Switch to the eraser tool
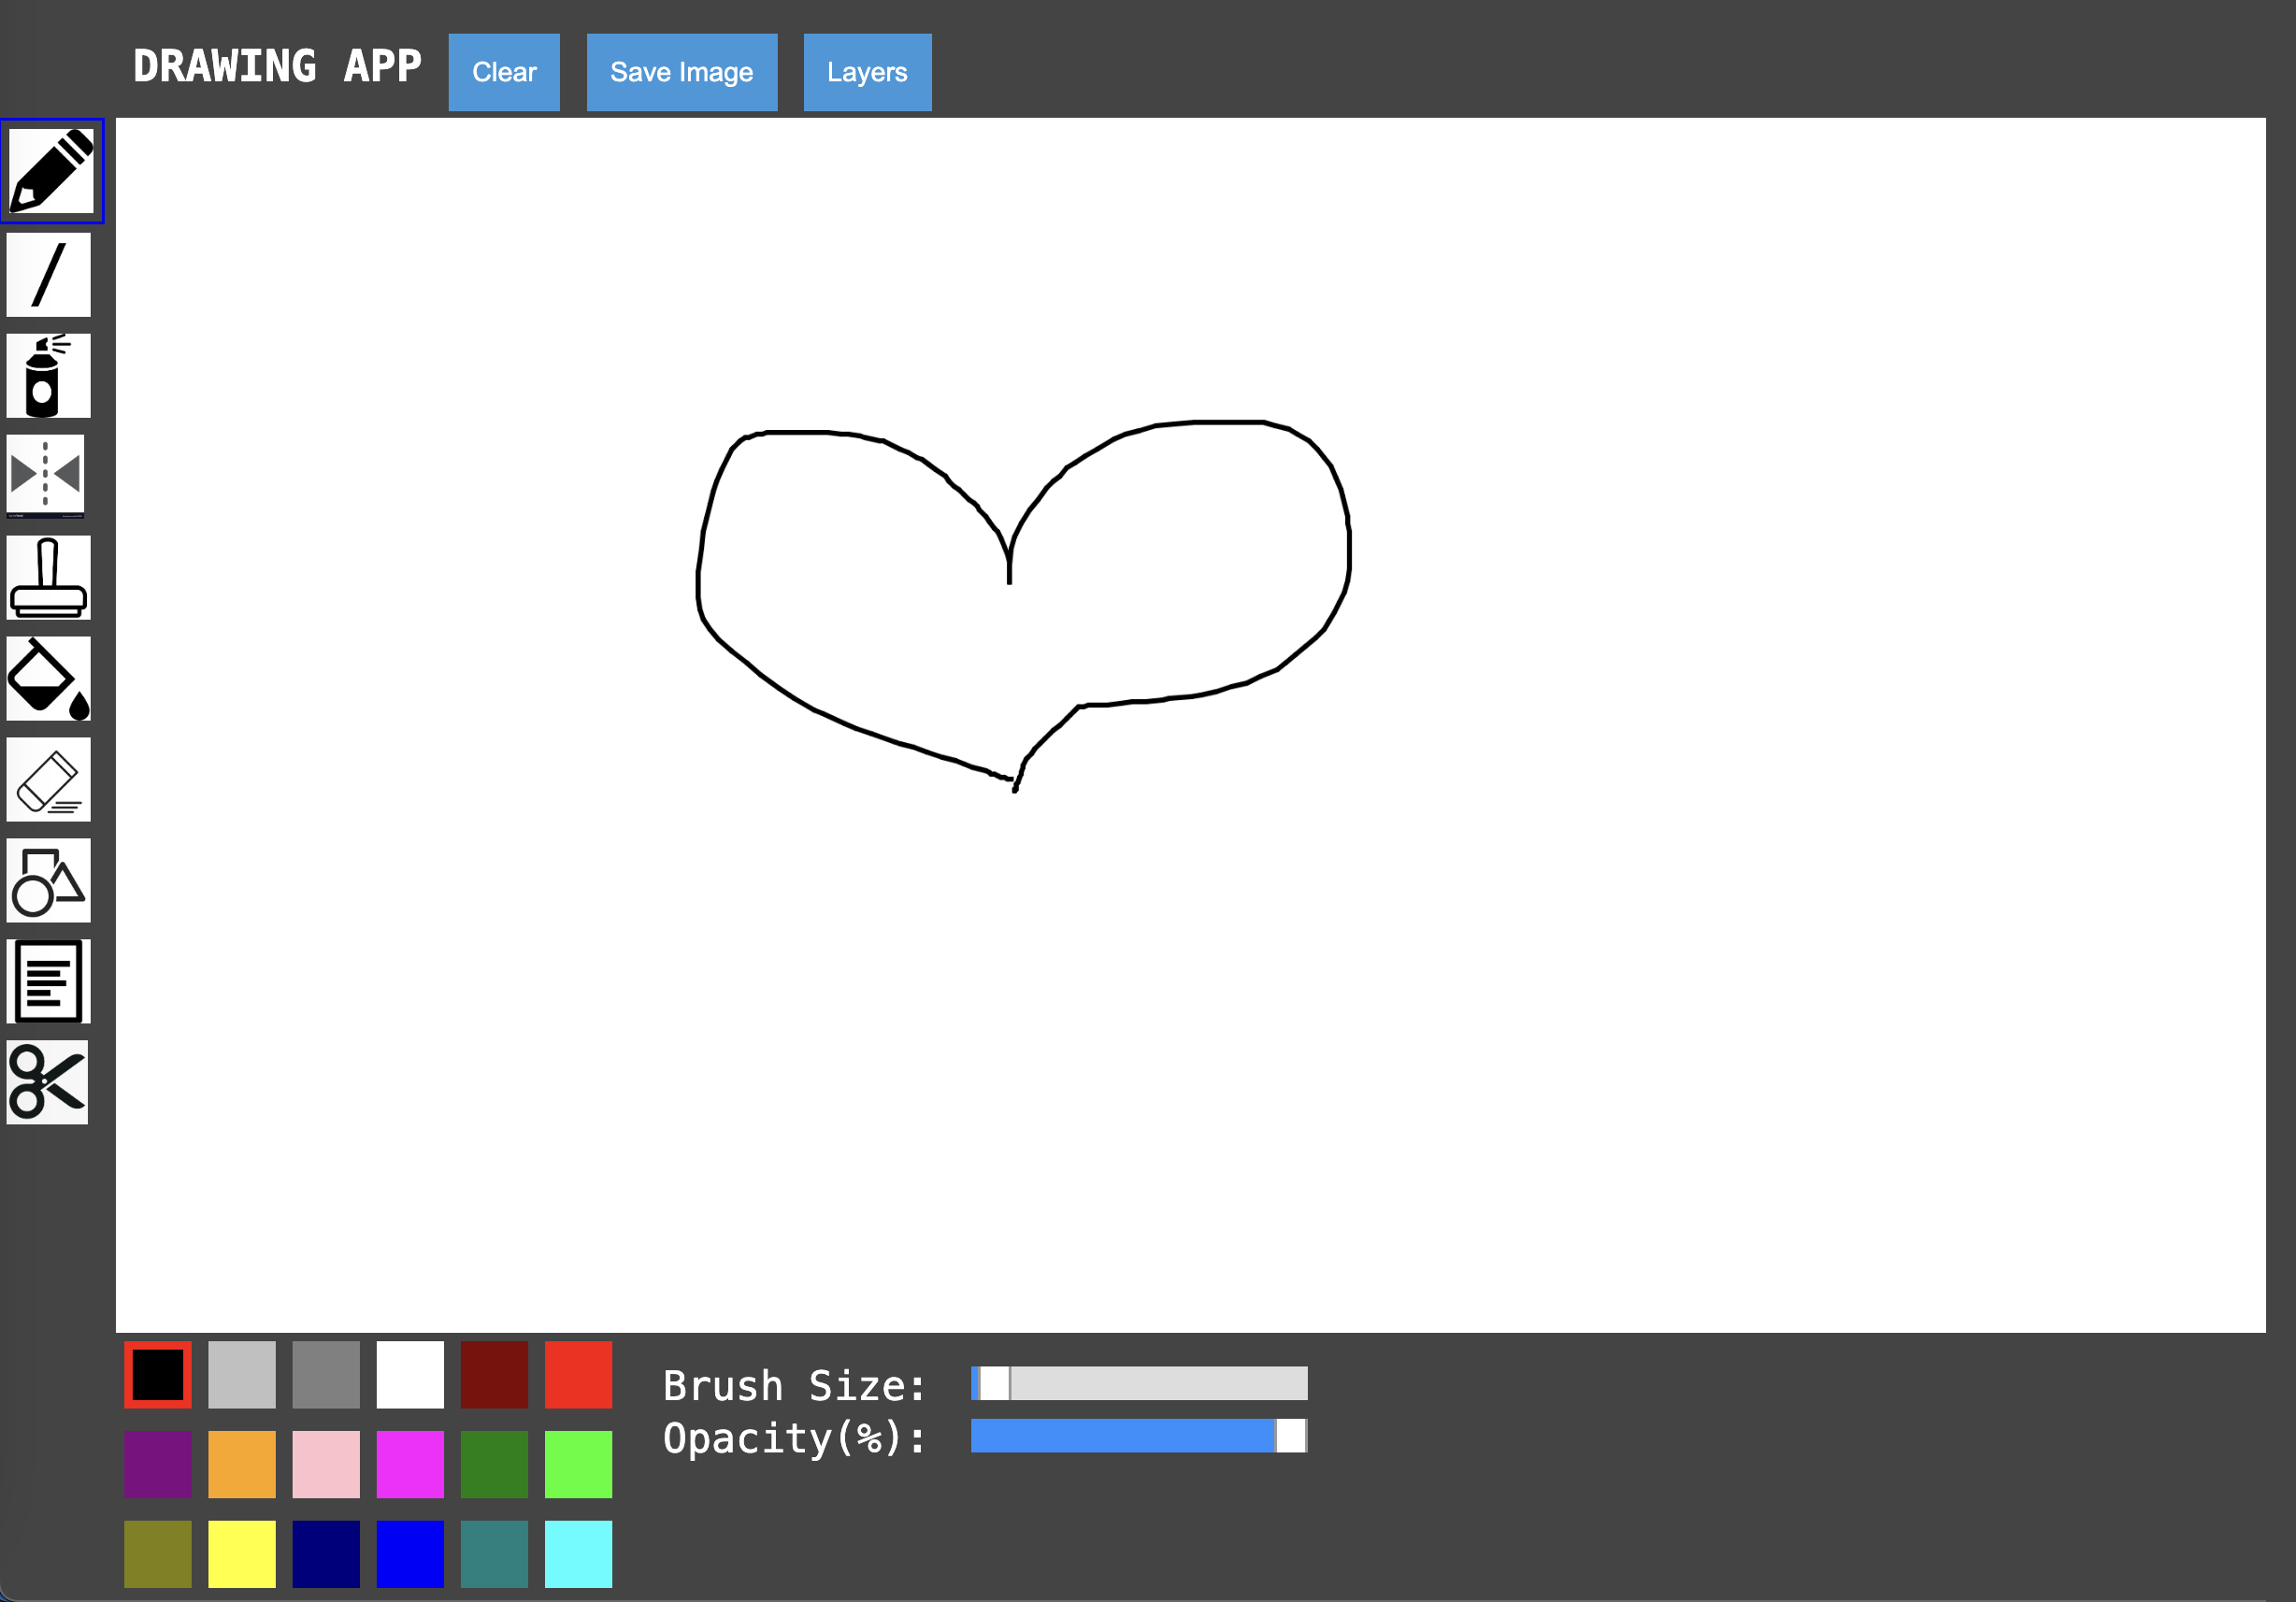 pos(48,779)
